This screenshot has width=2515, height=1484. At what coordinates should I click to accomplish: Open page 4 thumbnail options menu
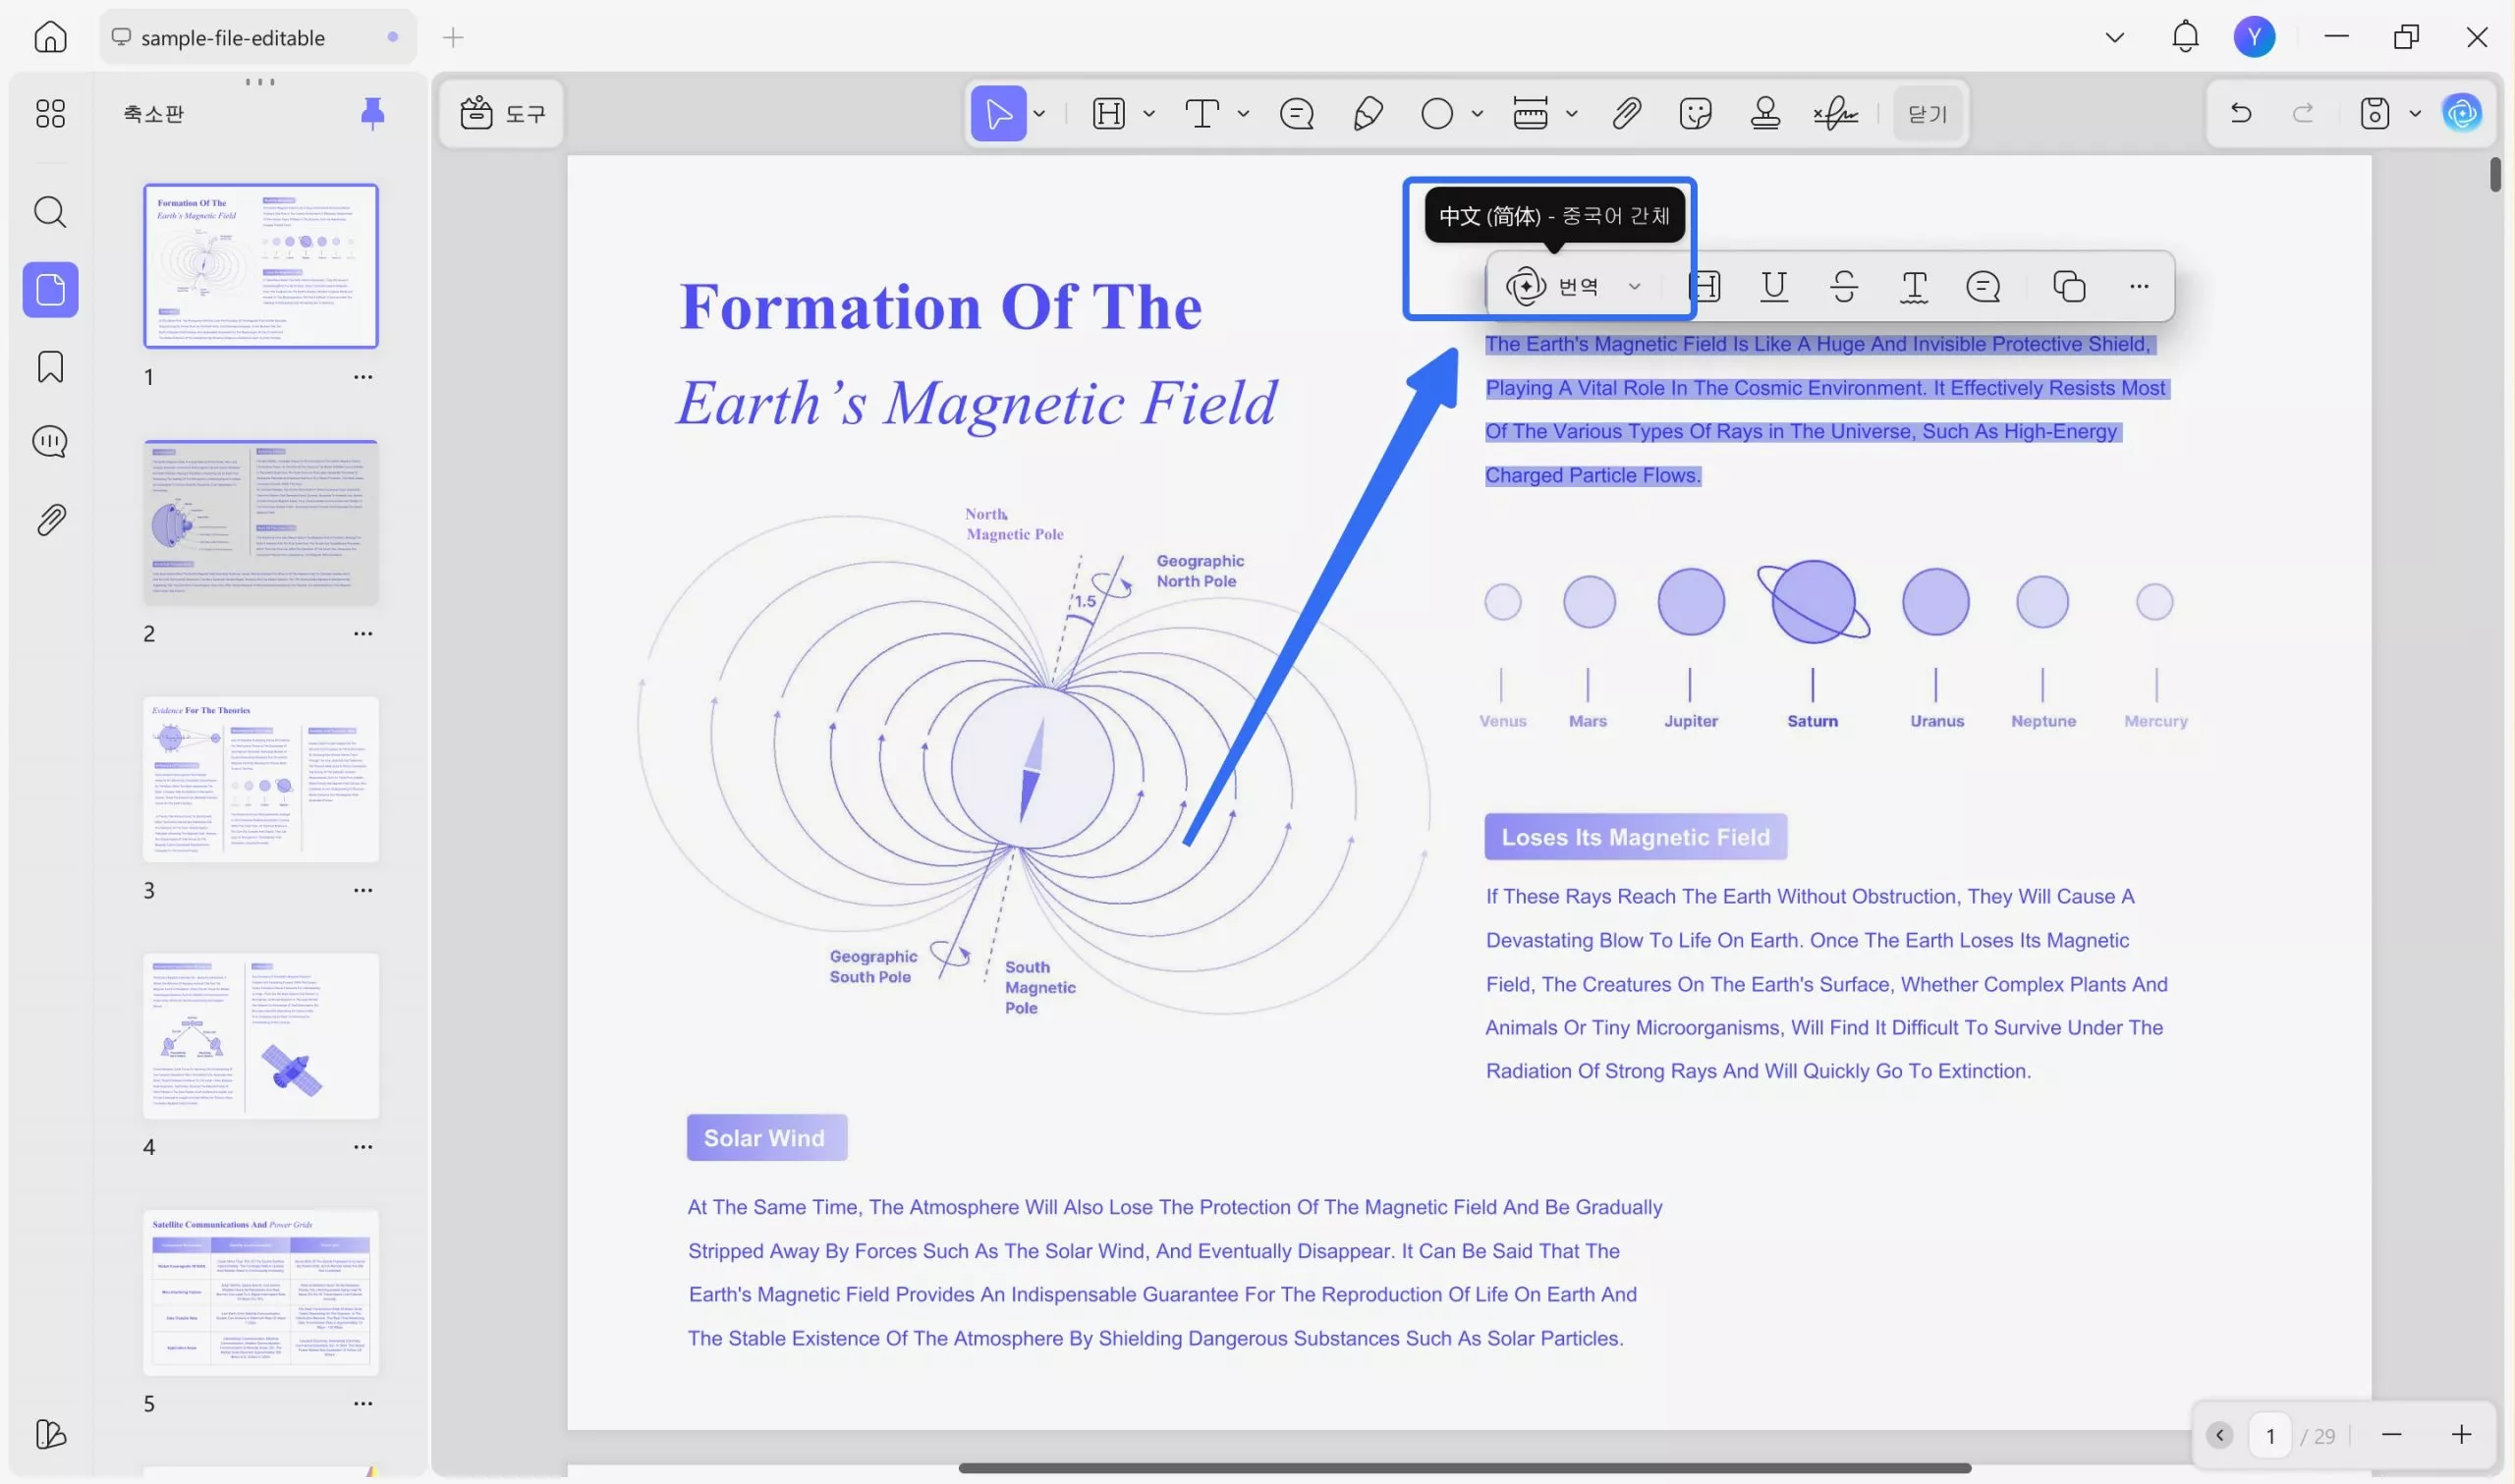pyautogui.click(x=363, y=1147)
